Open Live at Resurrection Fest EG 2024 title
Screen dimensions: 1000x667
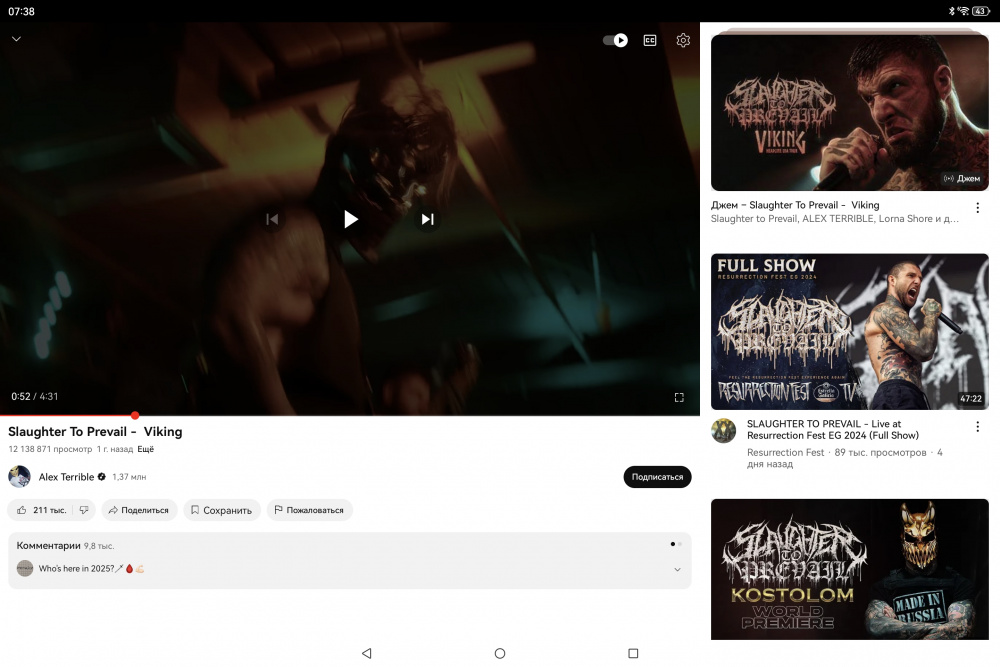(x=833, y=429)
